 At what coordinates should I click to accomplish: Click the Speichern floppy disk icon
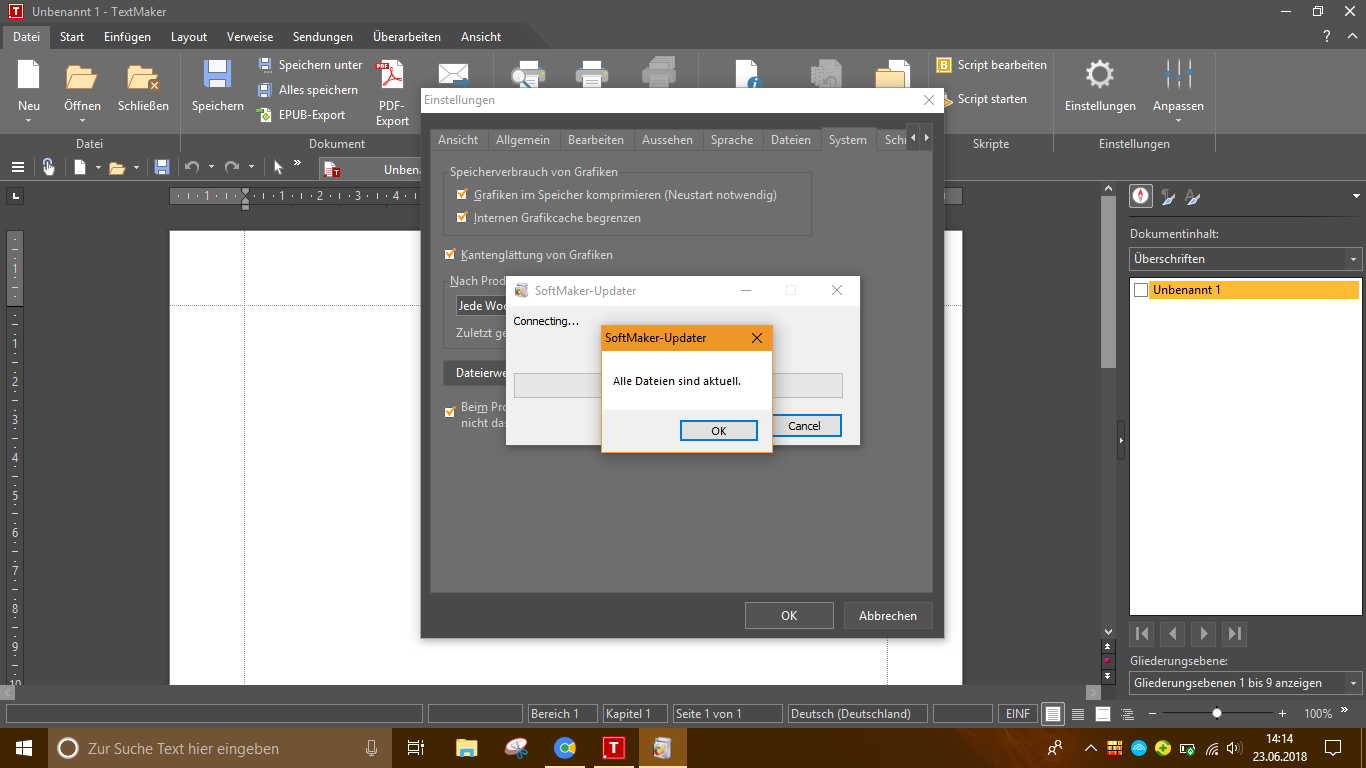coord(217,76)
